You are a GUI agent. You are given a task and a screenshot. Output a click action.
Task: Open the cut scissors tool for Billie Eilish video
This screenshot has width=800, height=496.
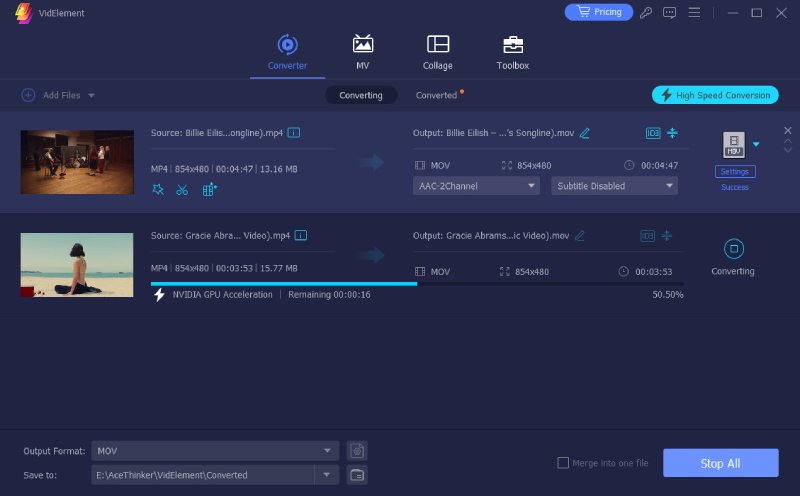coord(182,190)
